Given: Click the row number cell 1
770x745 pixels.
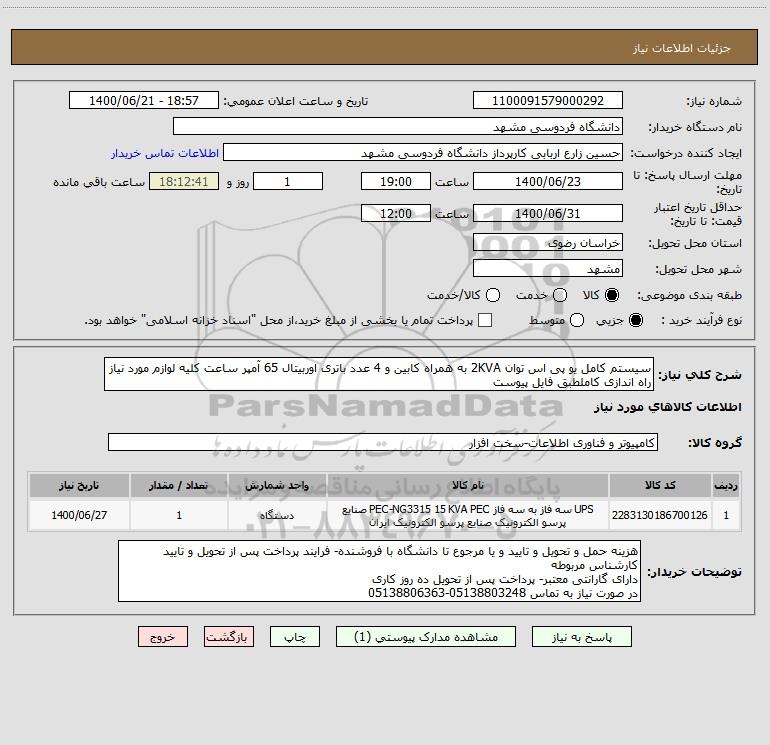Looking at the screenshot, I should (x=726, y=515).
